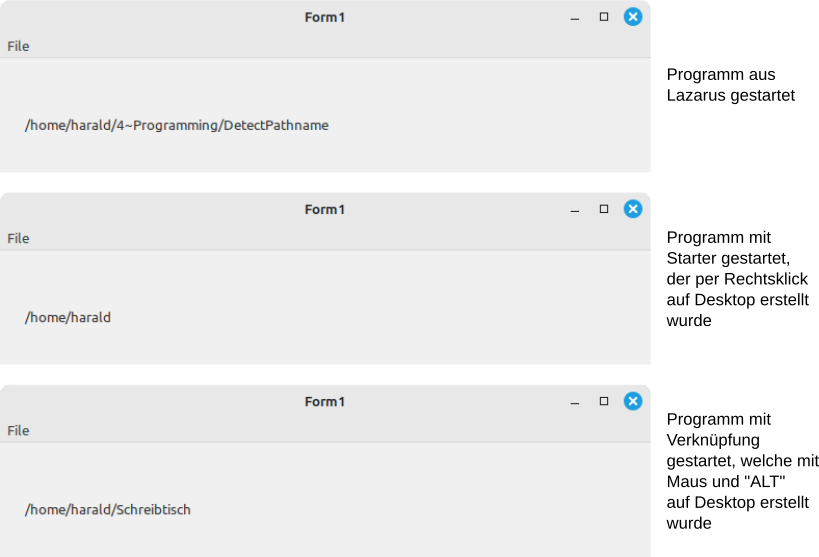
Task: Click Form1 title of the Schreibtisch window
Action: (325, 401)
